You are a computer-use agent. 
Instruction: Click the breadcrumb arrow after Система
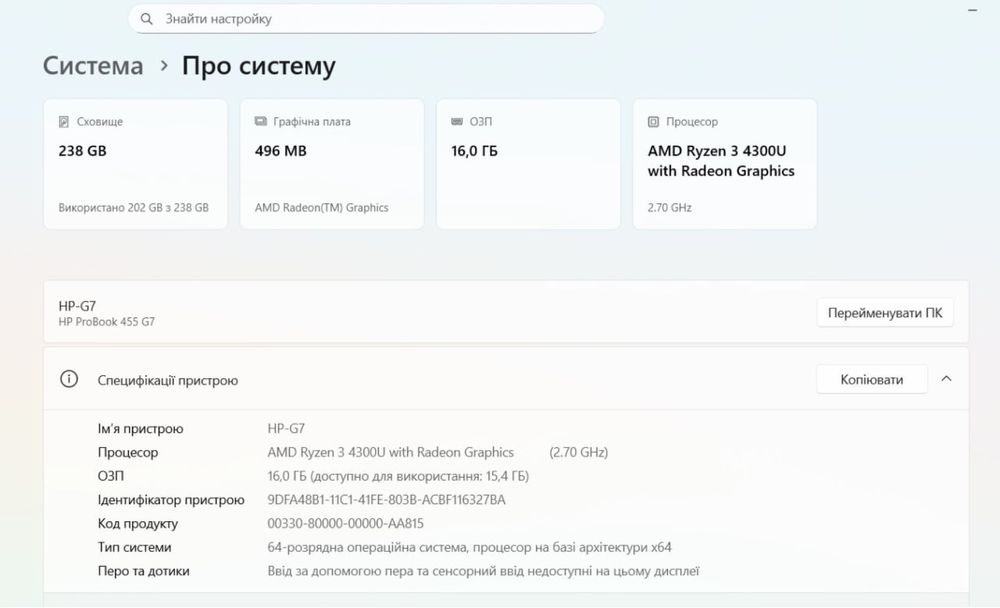click(x=164, y=67)
